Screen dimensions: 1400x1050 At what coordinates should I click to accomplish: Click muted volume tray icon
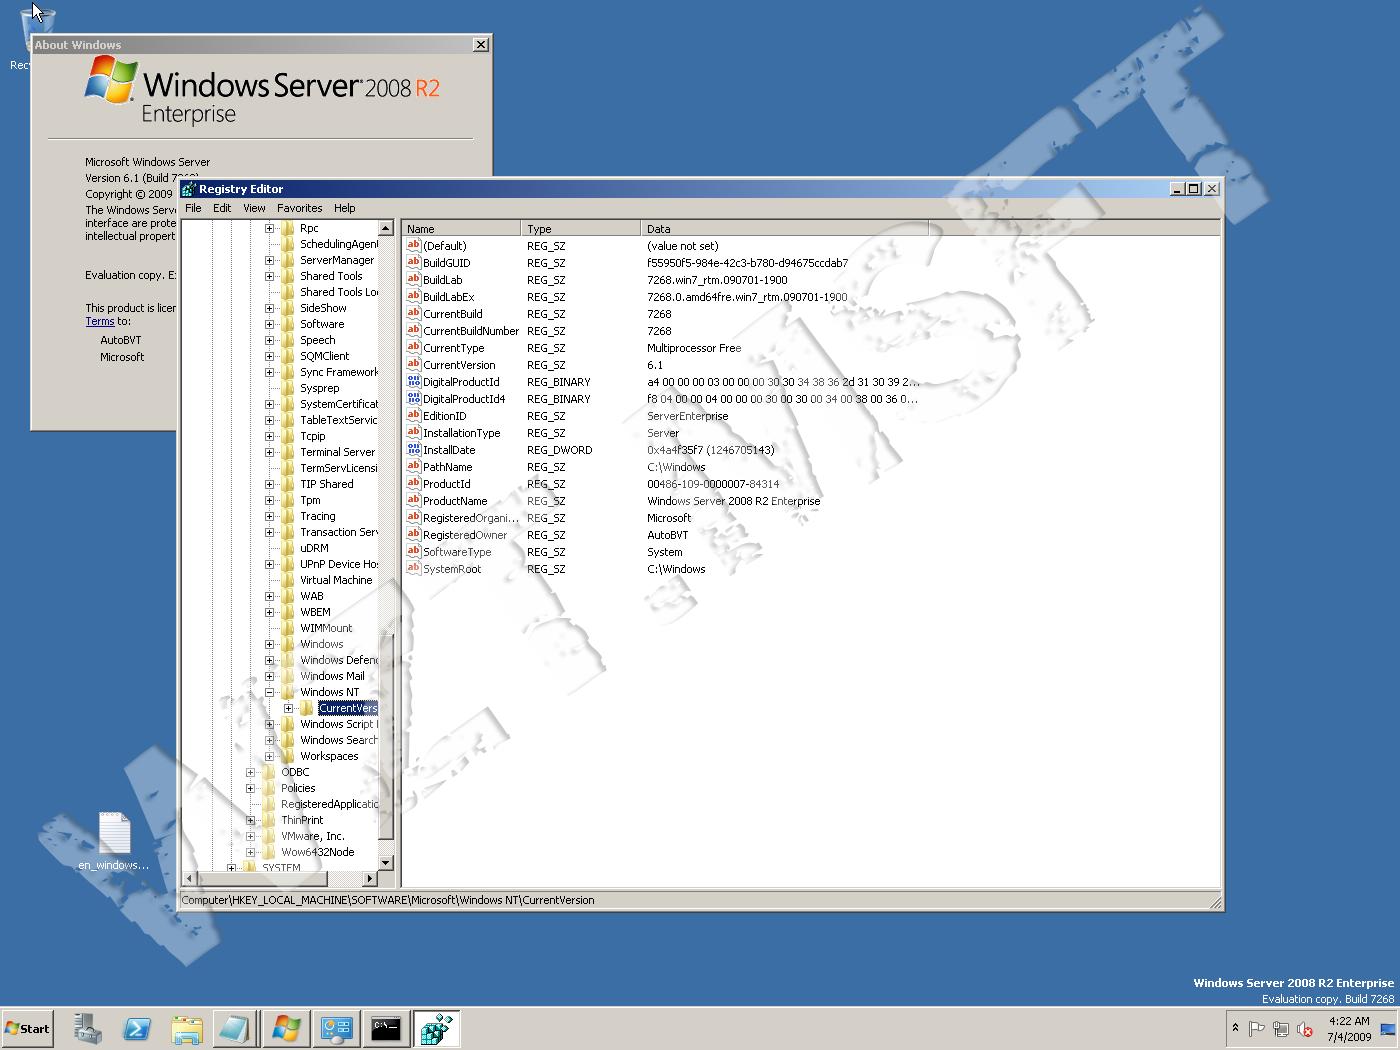click(x=1305, y=1029)
